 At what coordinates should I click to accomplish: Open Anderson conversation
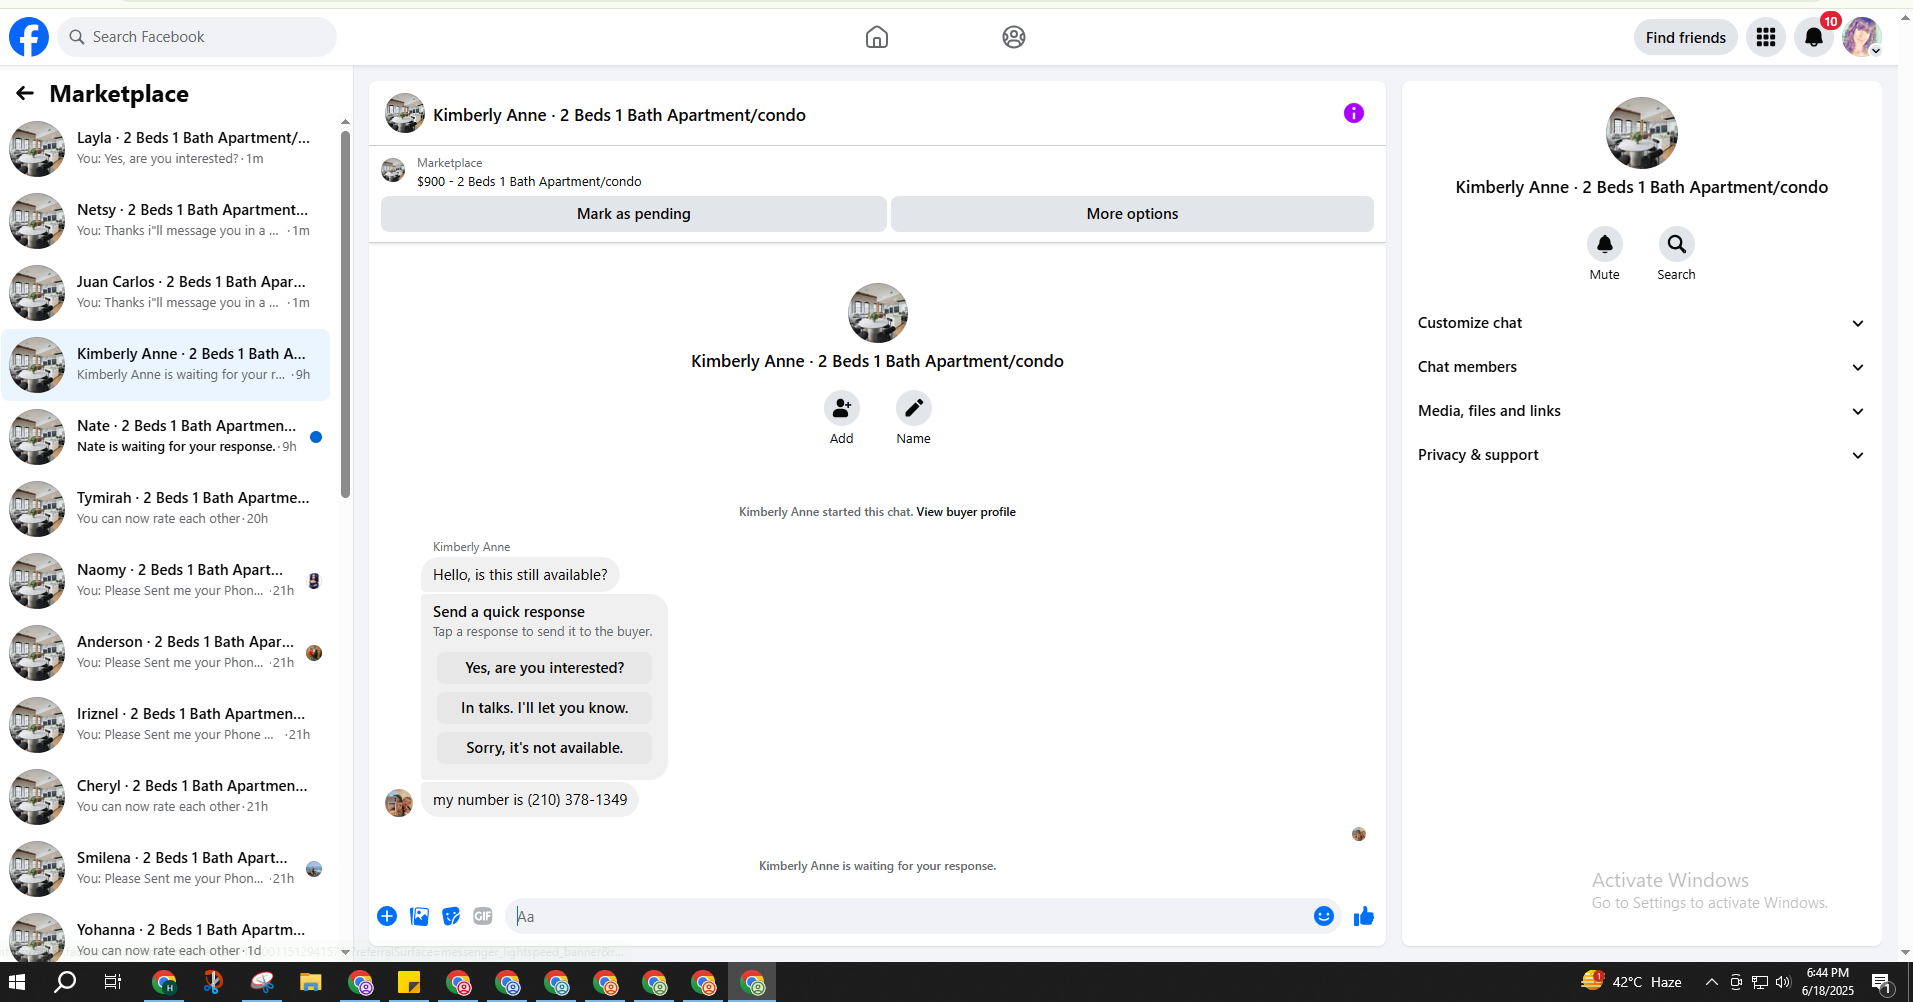166,653
